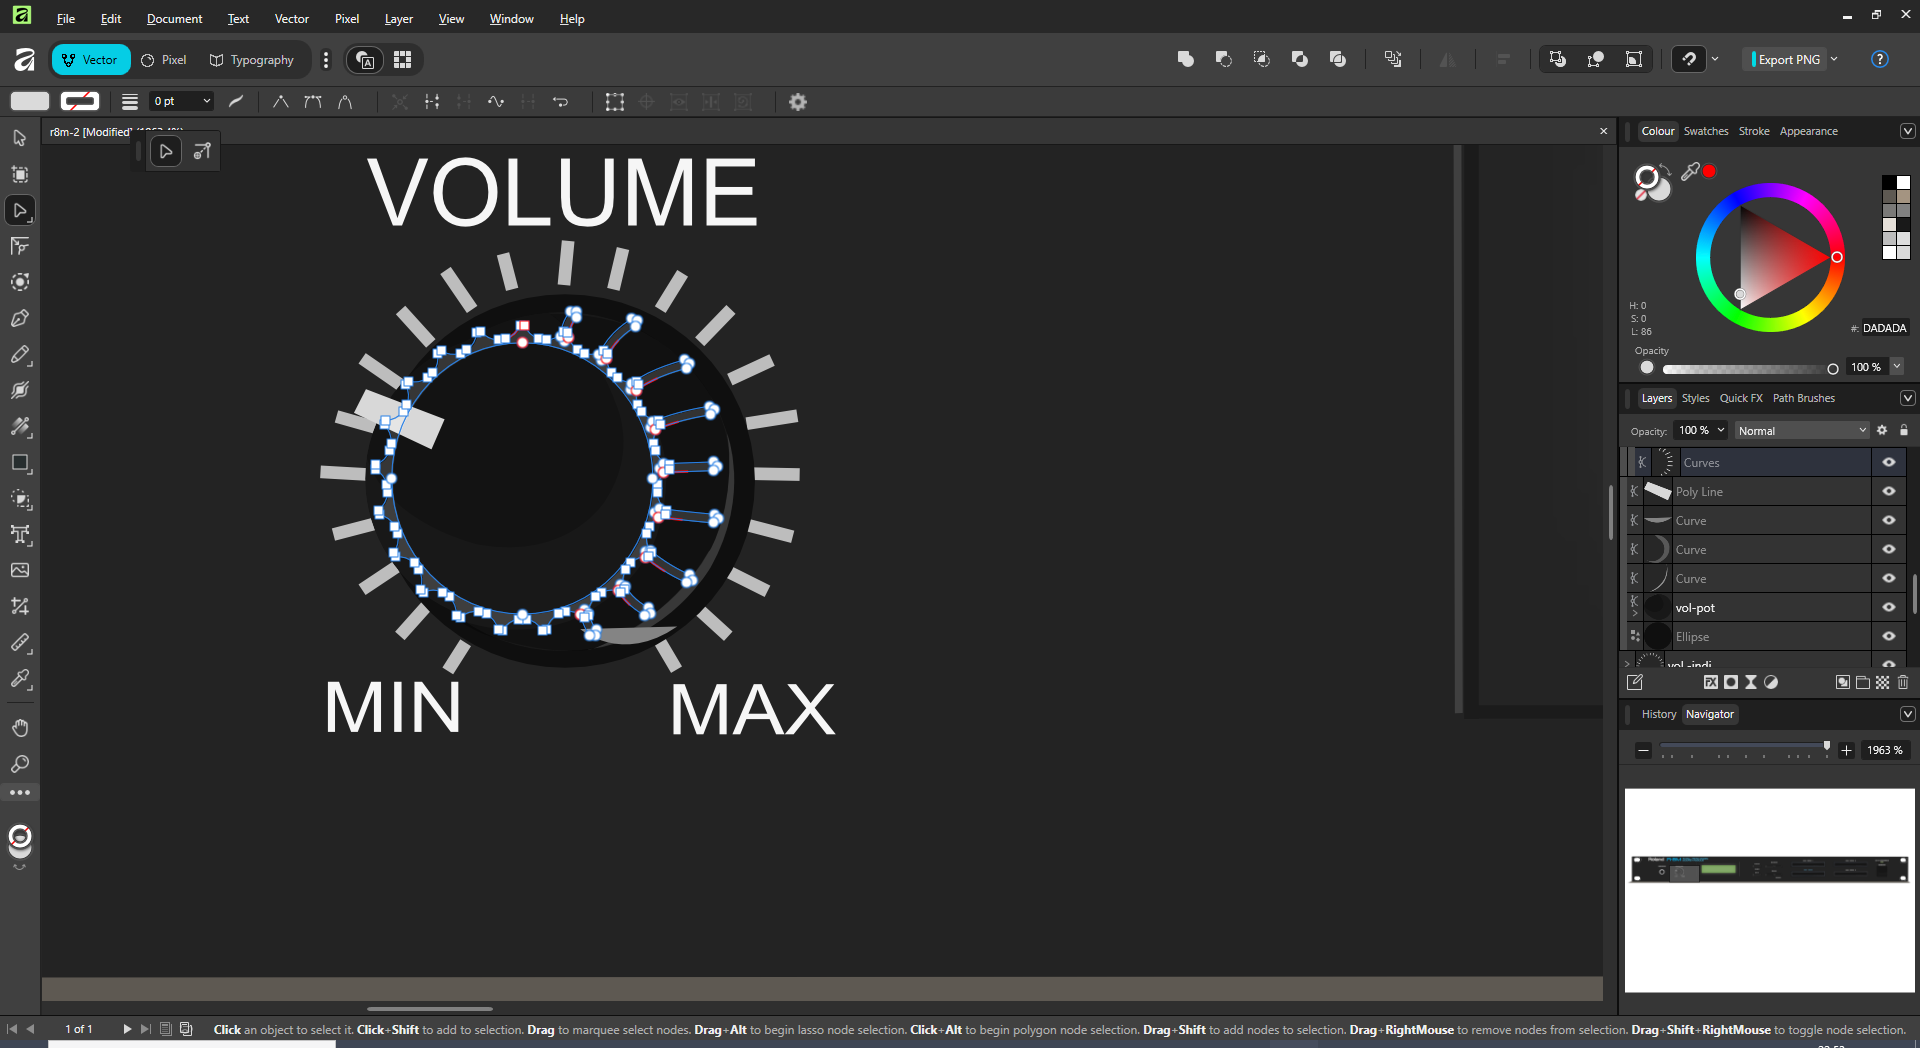Expand the Export PNG dropdown arrow

tap(1834, 59)
